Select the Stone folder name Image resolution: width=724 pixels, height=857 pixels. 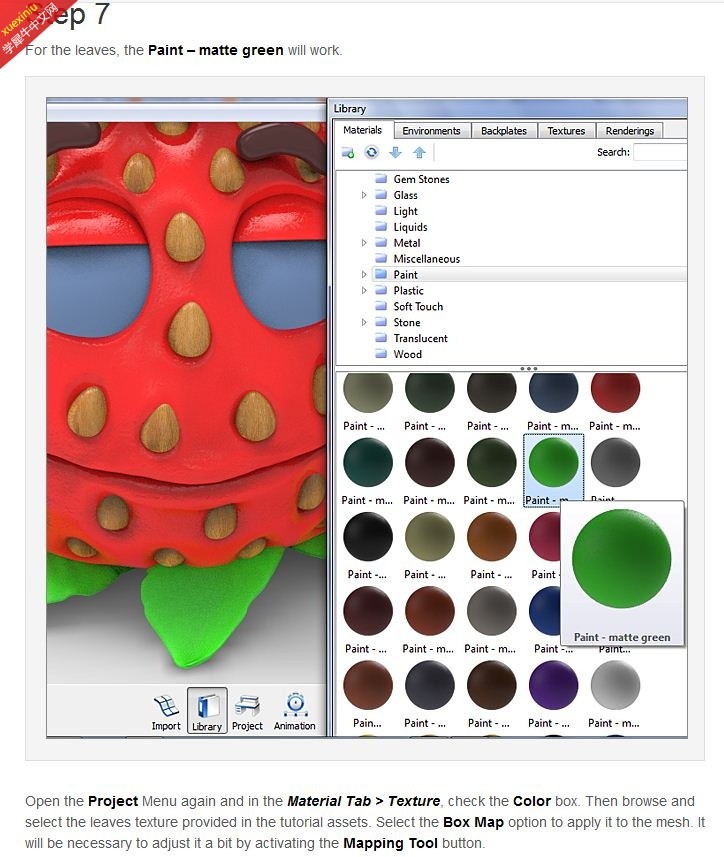407,322
